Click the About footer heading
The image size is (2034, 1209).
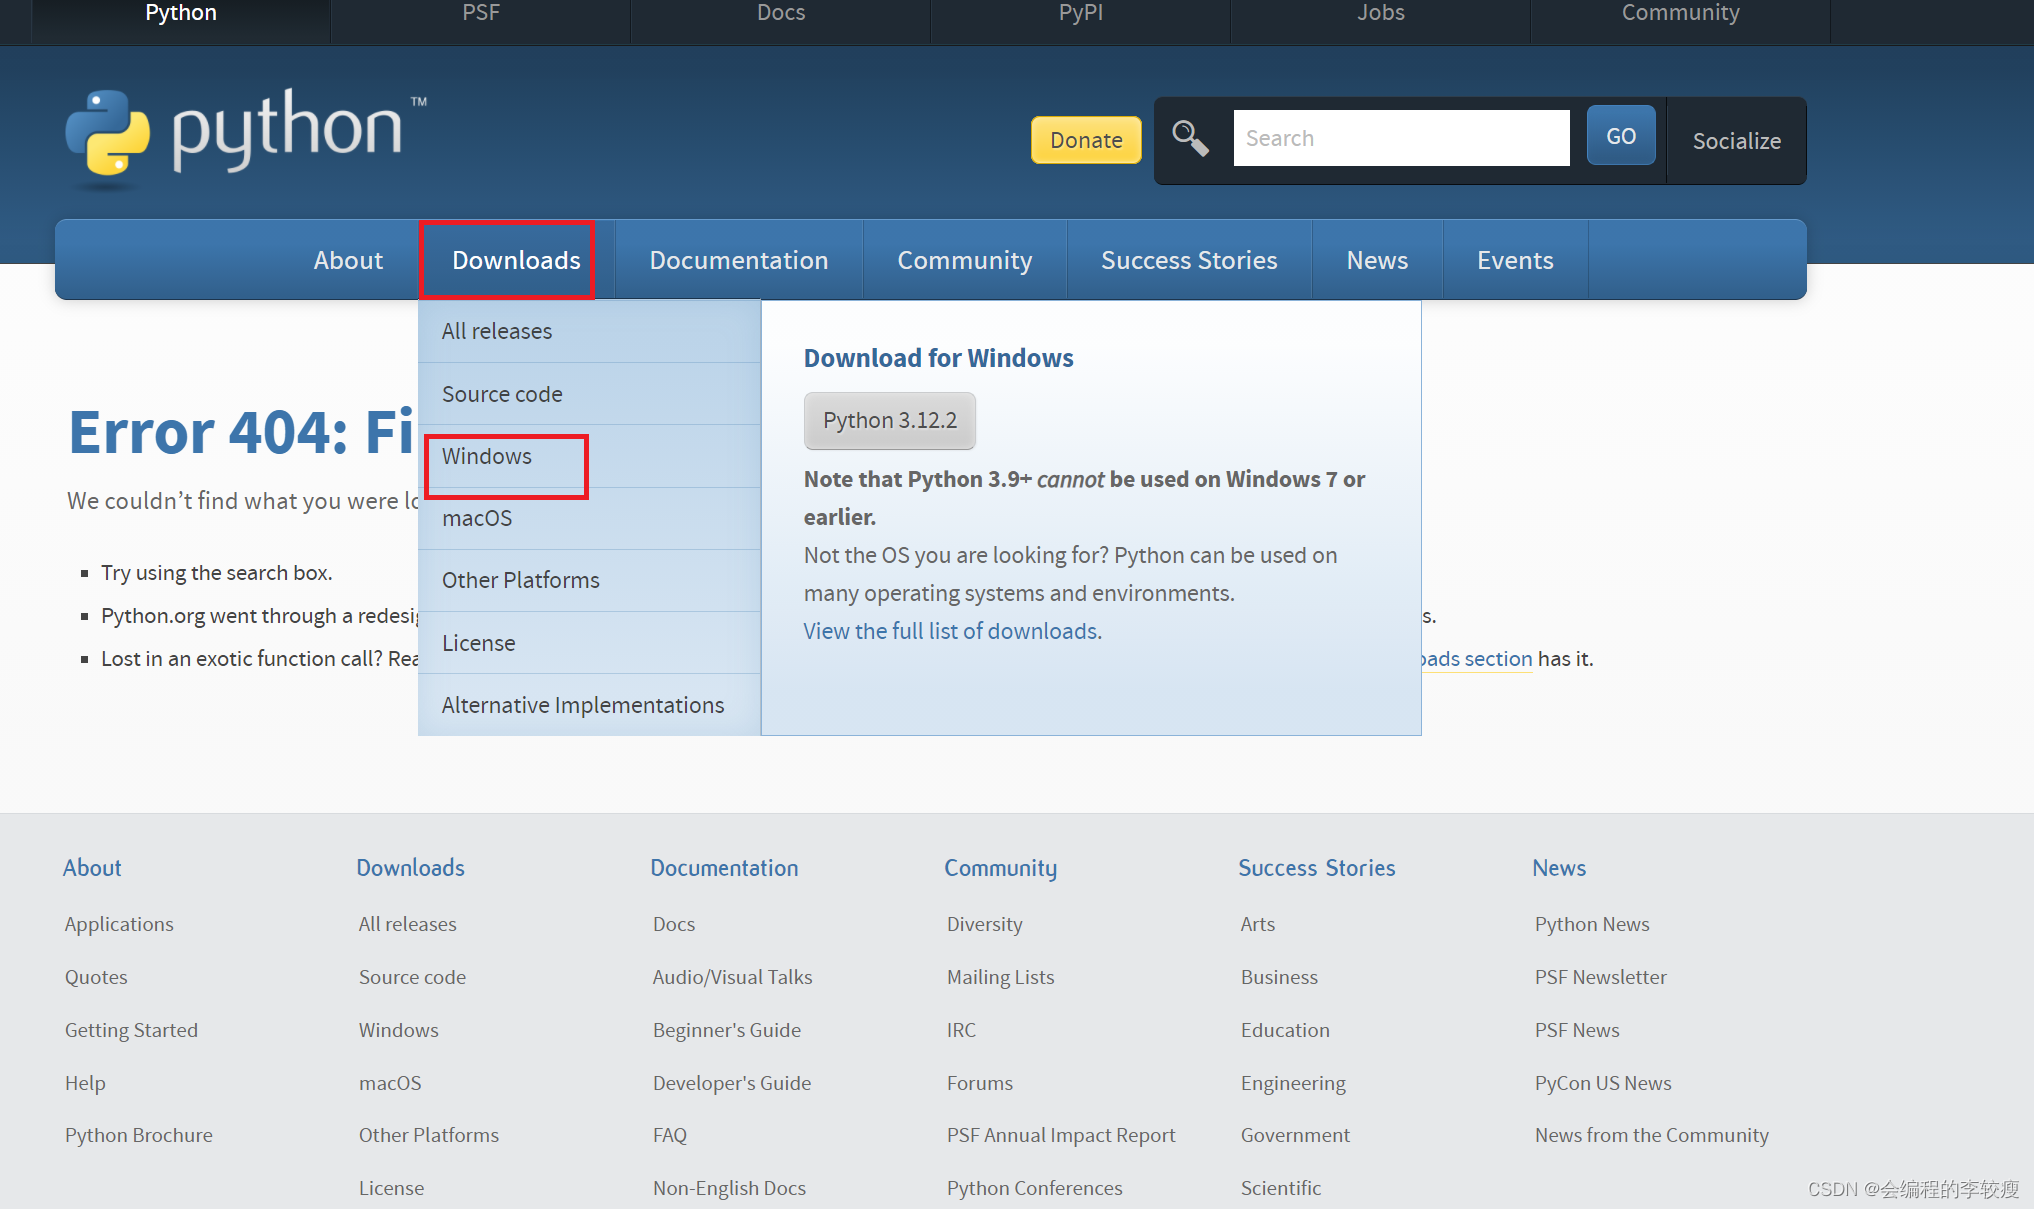(92, 868)
